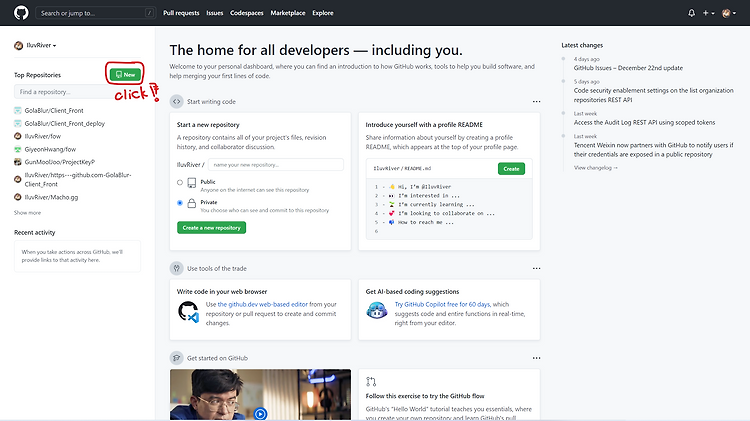Select the Public repository radio button
This screenshot has height=421, width=750.
(180, 182)
